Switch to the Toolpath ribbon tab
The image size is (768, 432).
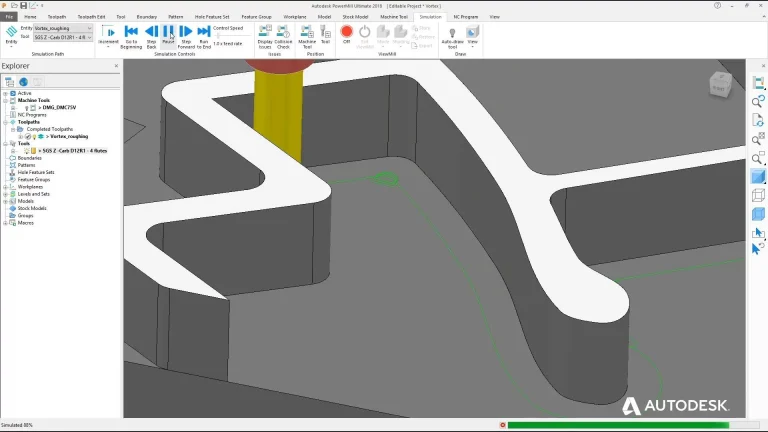click(x=57, y=17)
